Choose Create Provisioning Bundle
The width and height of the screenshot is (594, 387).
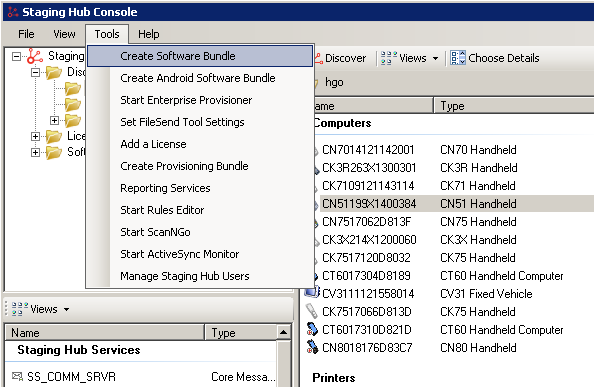point(184,166)
